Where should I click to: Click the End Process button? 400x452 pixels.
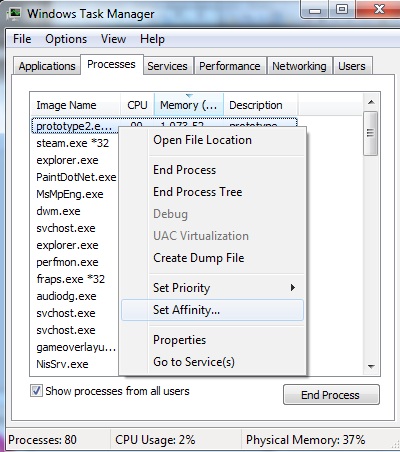point(331,395)
